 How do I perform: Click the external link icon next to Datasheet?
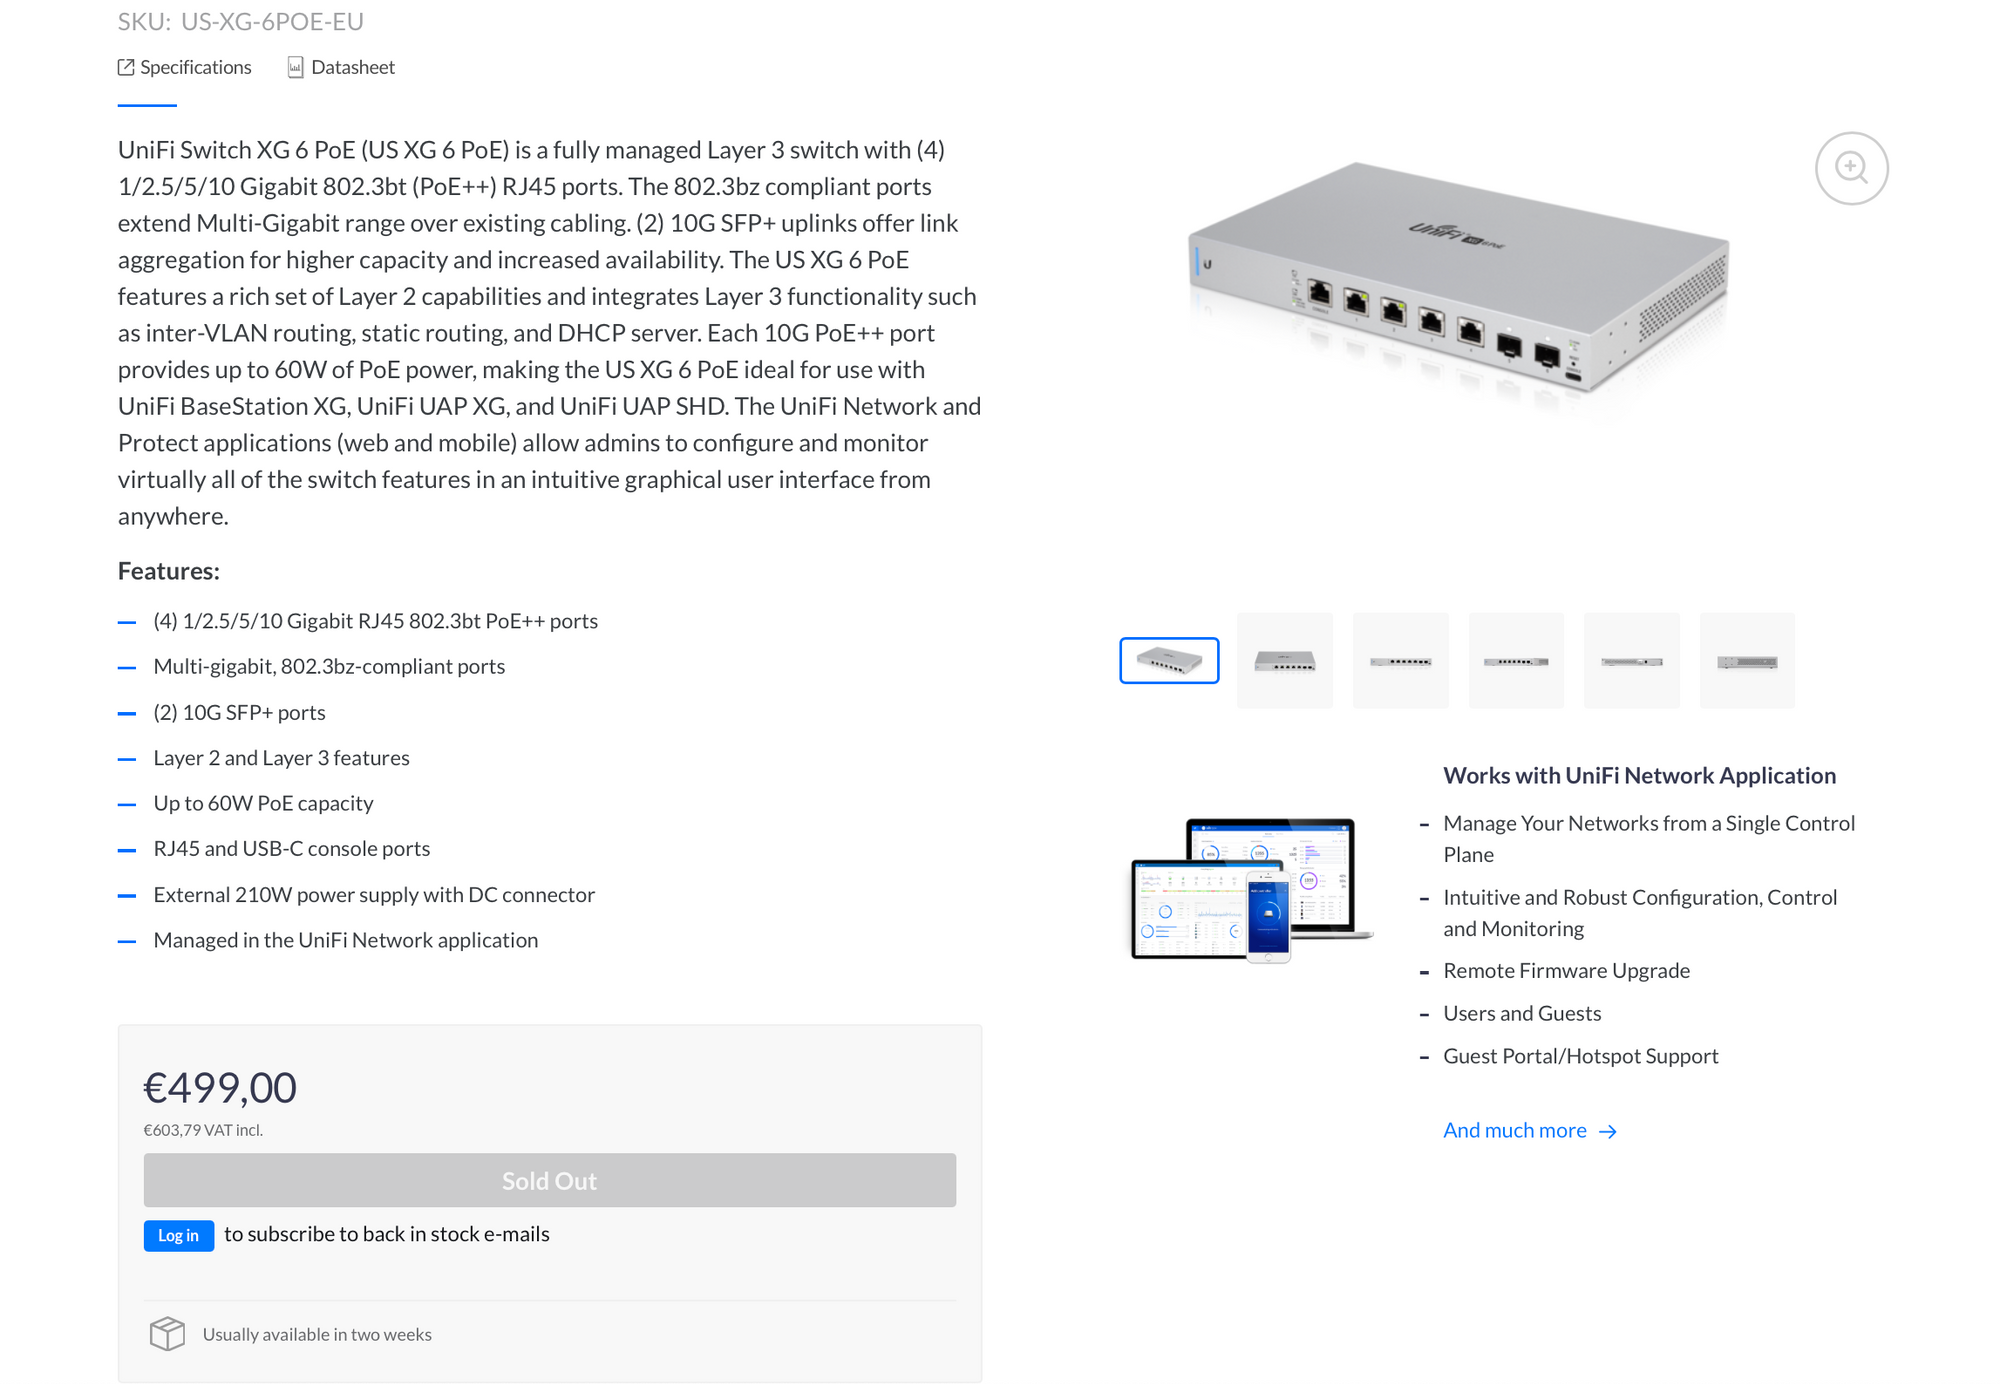click(295, 67)
